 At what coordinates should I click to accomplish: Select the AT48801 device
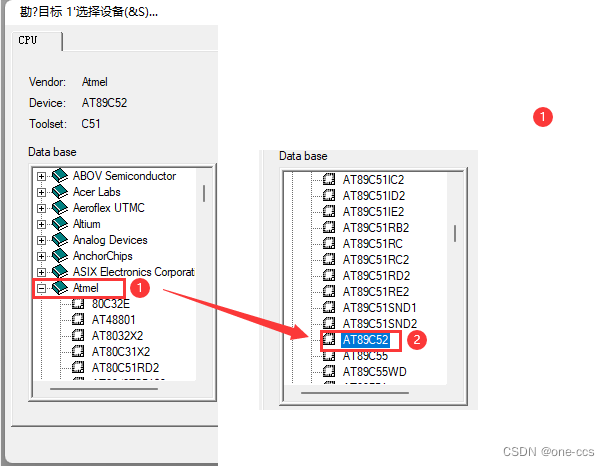point(114,320)
